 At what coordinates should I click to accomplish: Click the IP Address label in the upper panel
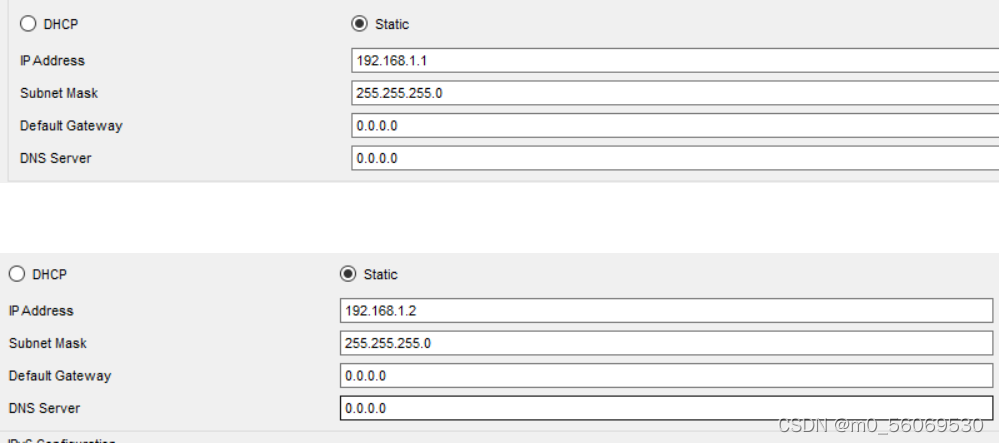tap(52, 61)
